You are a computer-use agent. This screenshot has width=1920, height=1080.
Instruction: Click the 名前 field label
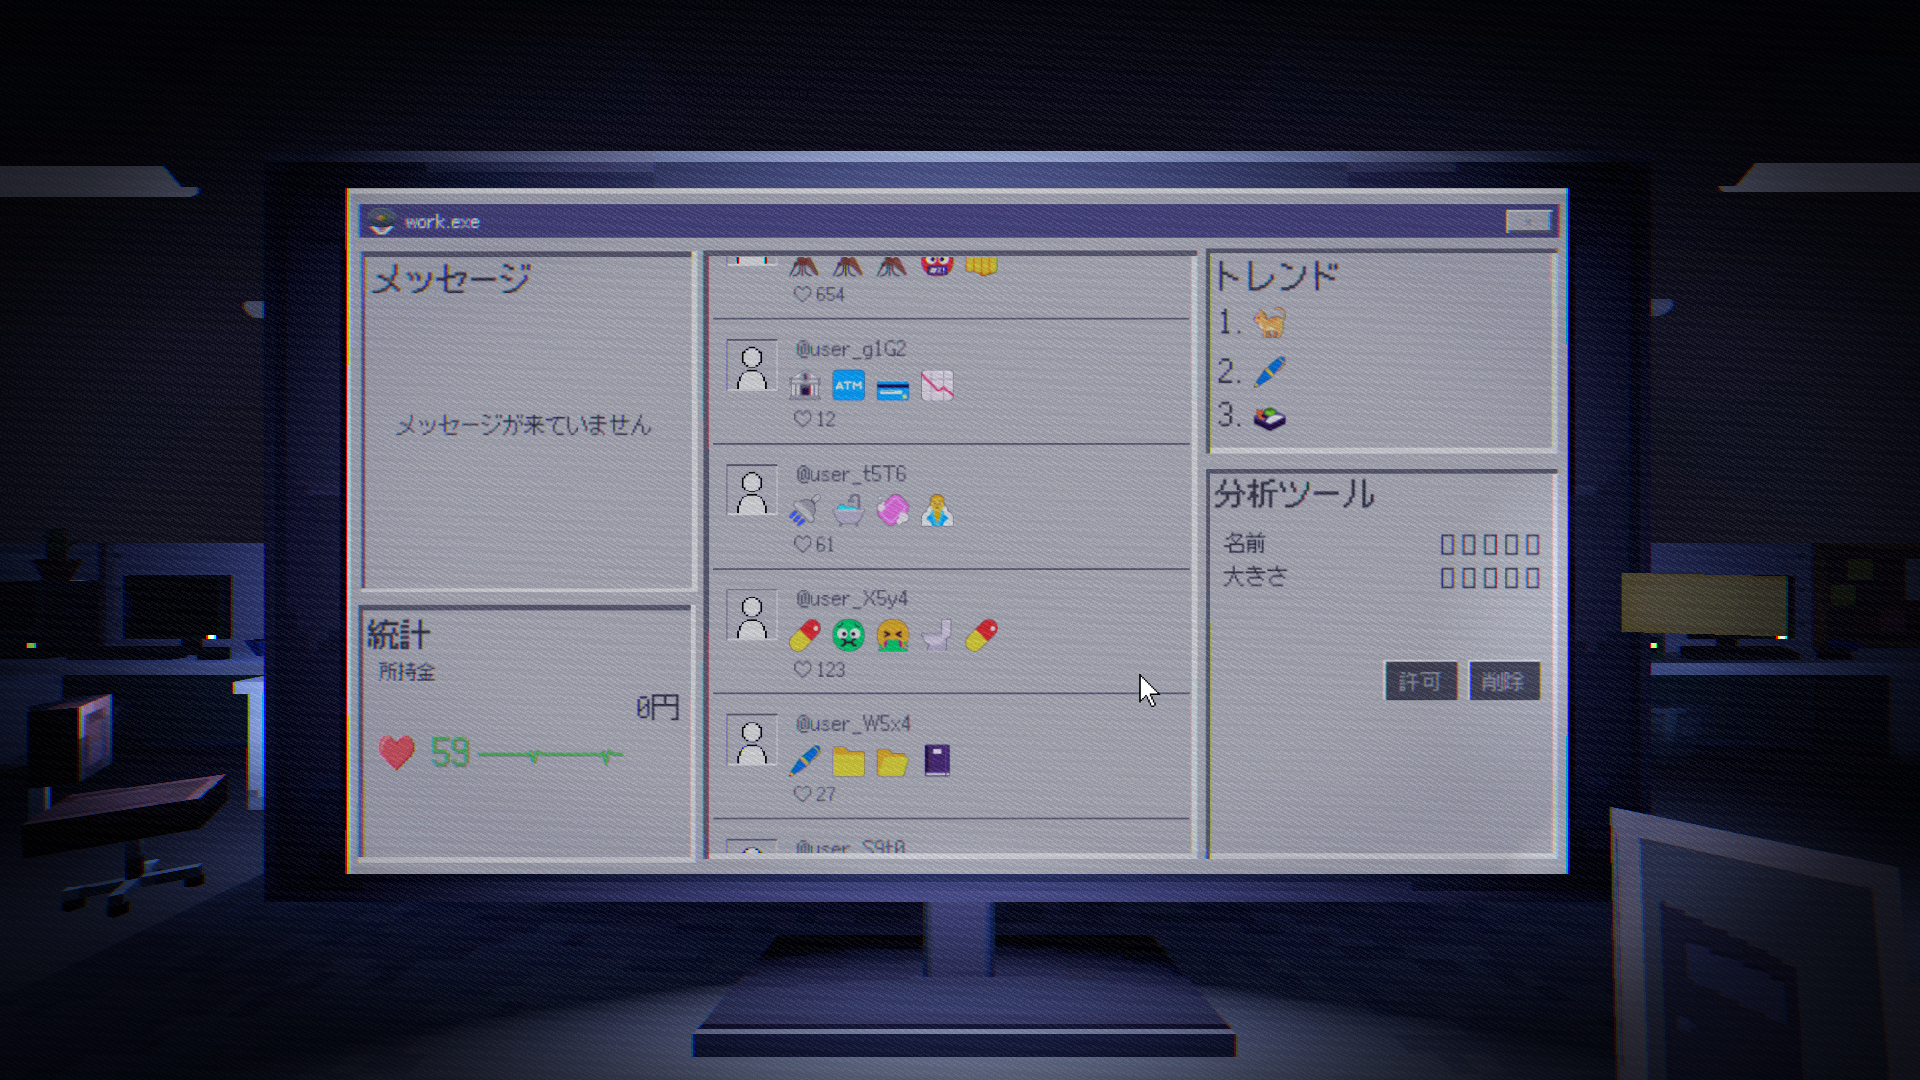(1245, 543)
